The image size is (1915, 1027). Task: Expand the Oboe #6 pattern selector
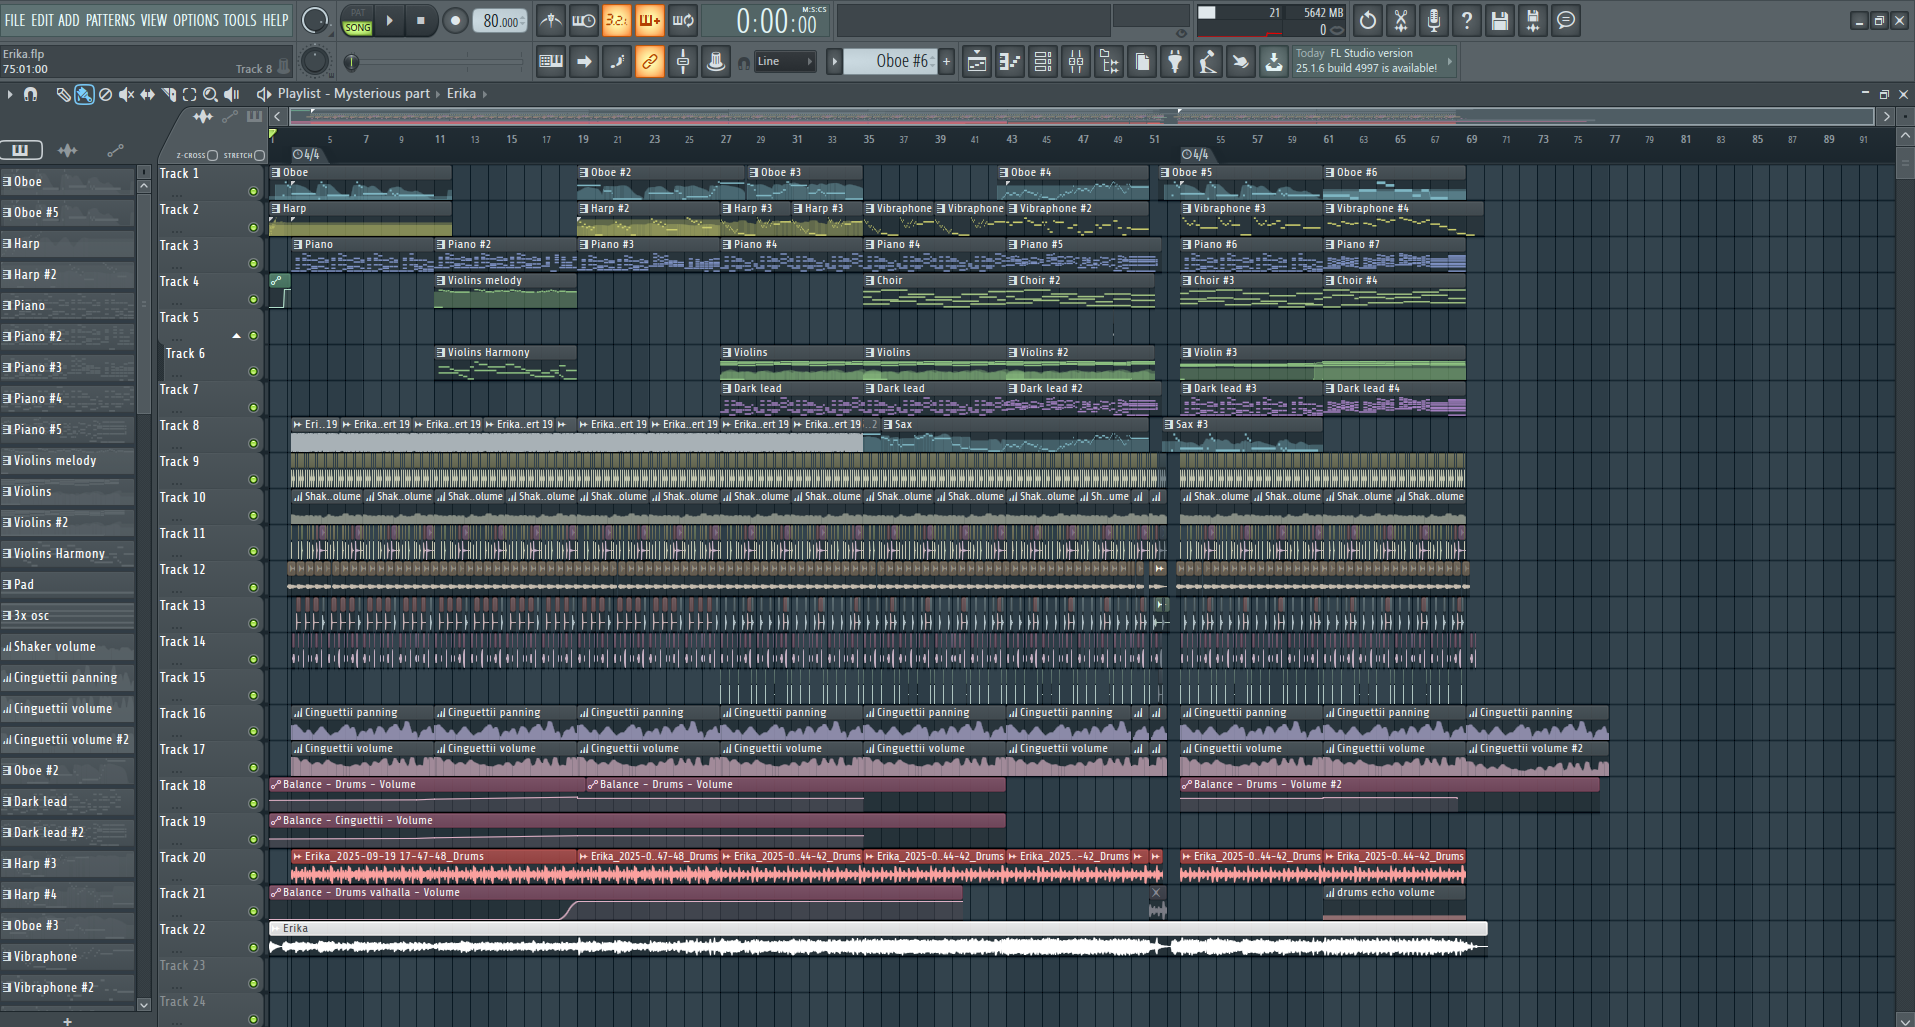pos(834,62)
